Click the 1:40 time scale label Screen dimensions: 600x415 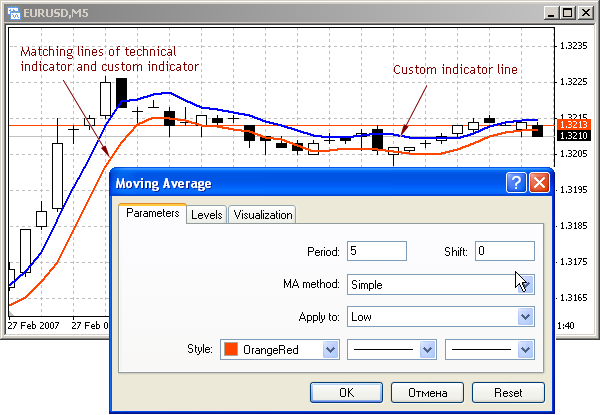tap(566, 326)
